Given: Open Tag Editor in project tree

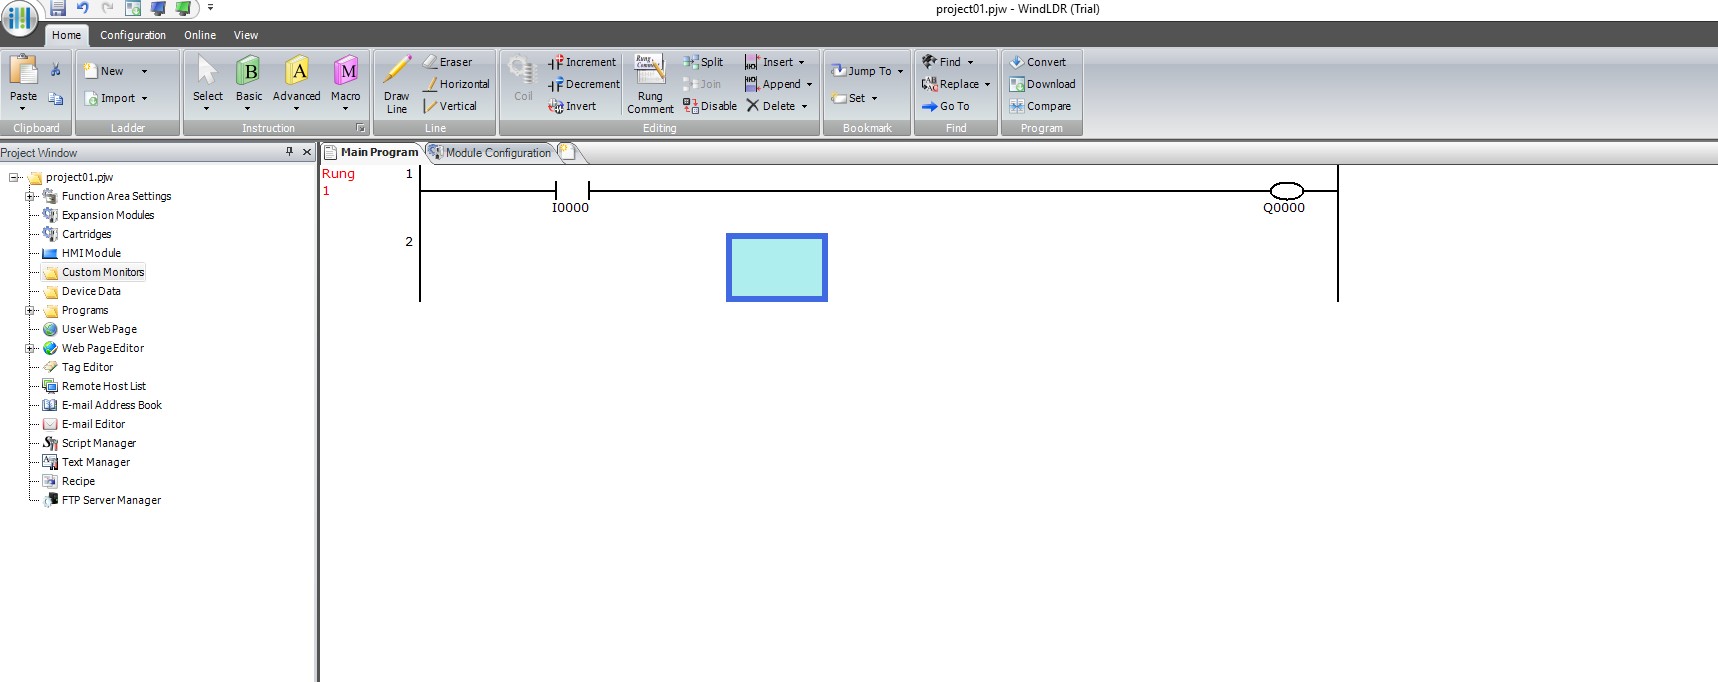Looking at the screenshot, I should (87, 367).
